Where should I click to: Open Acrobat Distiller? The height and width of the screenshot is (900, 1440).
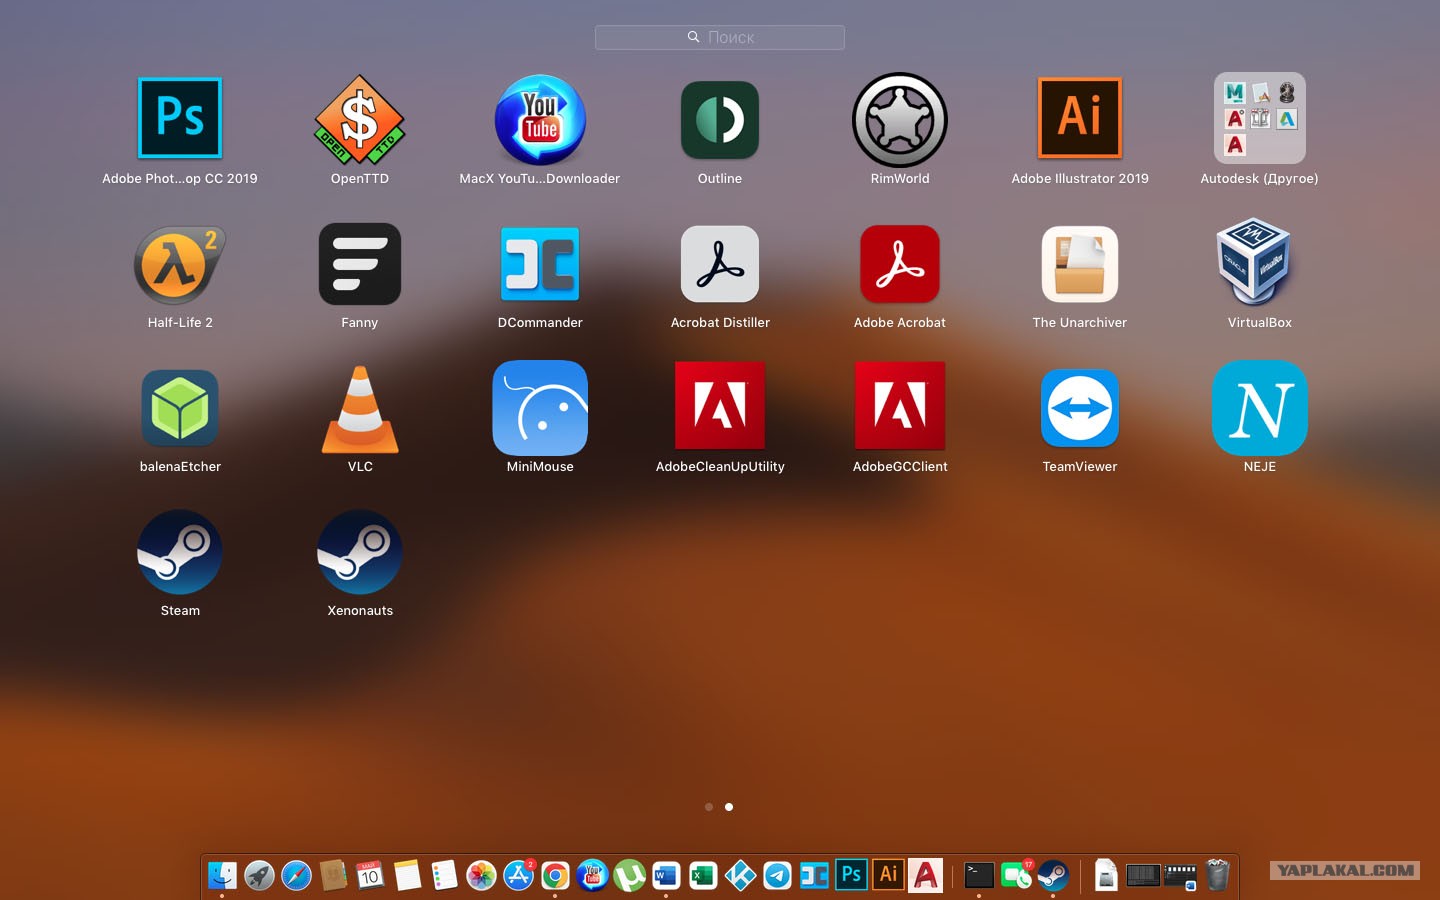click(720, 264)
